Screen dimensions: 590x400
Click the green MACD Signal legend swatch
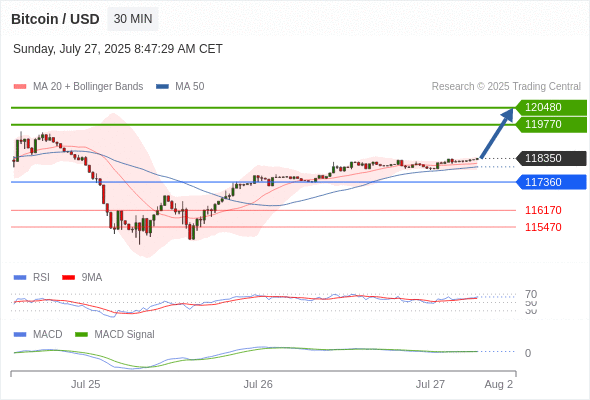(x=81, y=335)
